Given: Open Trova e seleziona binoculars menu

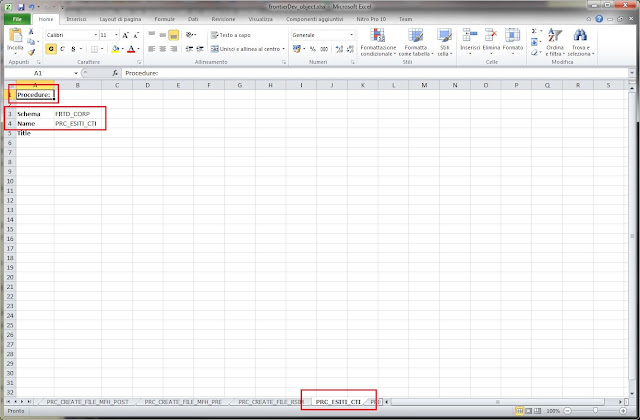Looking at the screenshot, I should click(580, 42).
